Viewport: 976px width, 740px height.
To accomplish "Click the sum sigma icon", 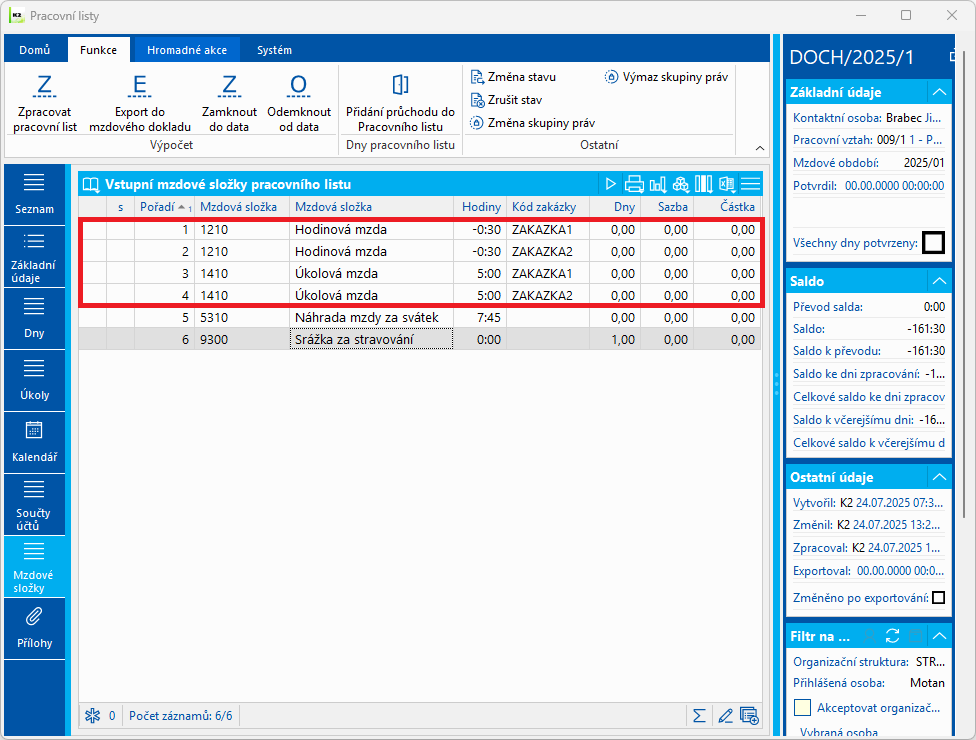I will pyautogui.click(x=699, y=716).
